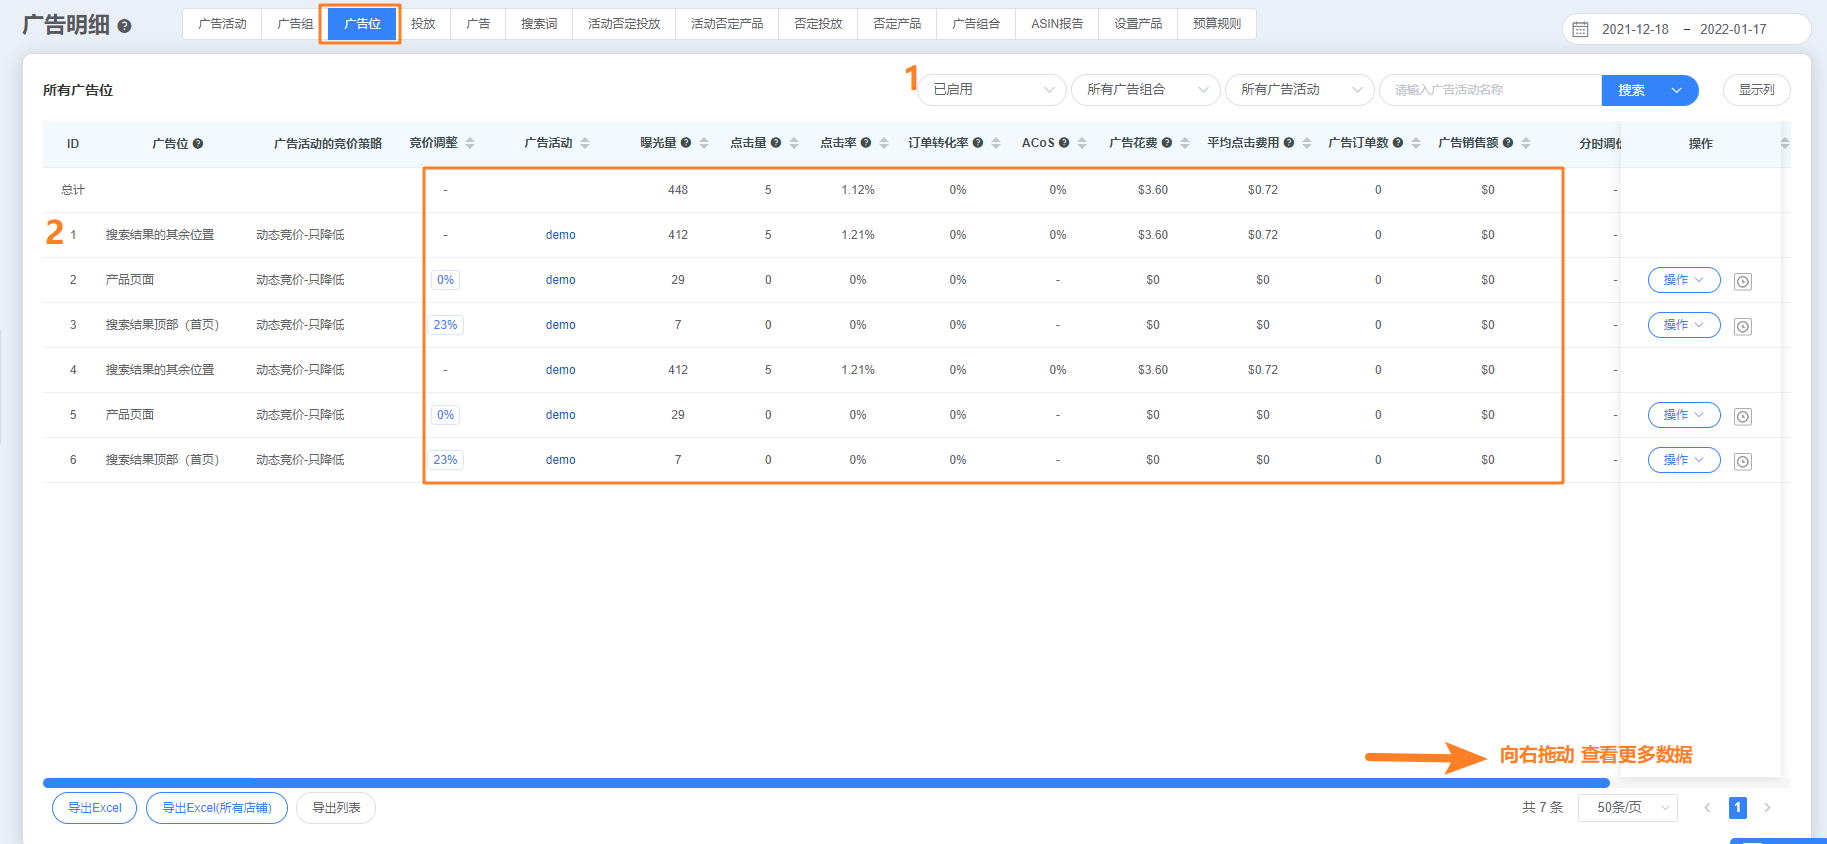Expand the 操作 dropdown in row 5
The height and width of the screenshot is (844, 1827).
(1683, 415)
